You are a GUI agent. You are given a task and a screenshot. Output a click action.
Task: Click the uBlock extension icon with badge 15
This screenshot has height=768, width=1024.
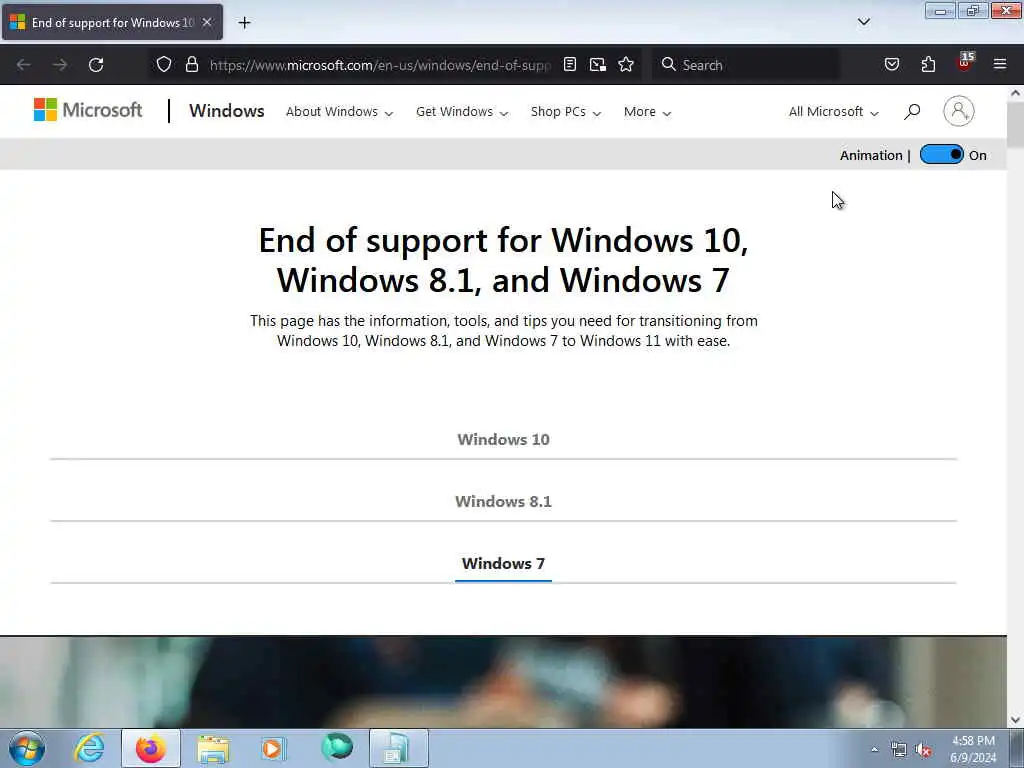click(965, 63)
